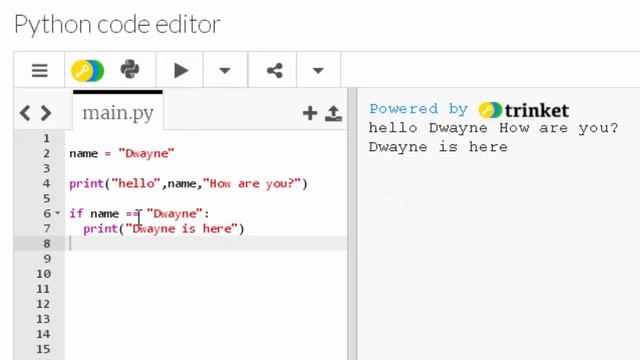
Task: Click the "hello" string on line 4
Action: (x=136, y=184)
